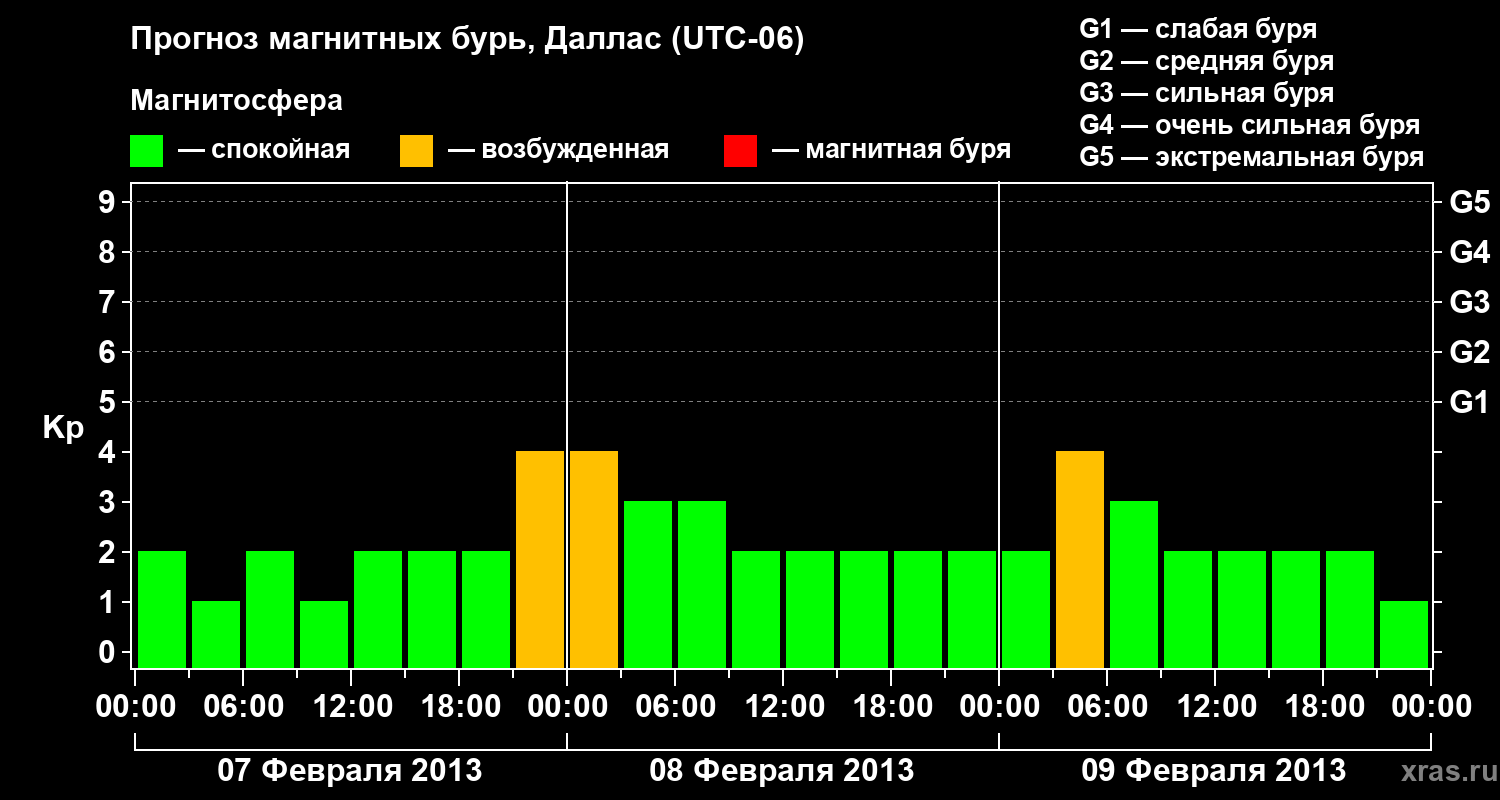
Task: Click the right-axis 'G2' label at Kp 6 level
Action: (x=1469, y=352)
